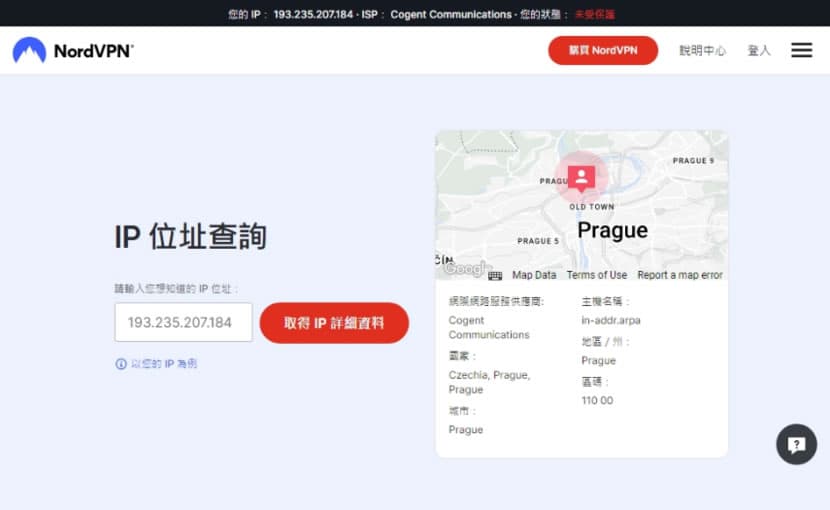
Task: Click the Google logo on the map
Action: (x=465, y=269)
